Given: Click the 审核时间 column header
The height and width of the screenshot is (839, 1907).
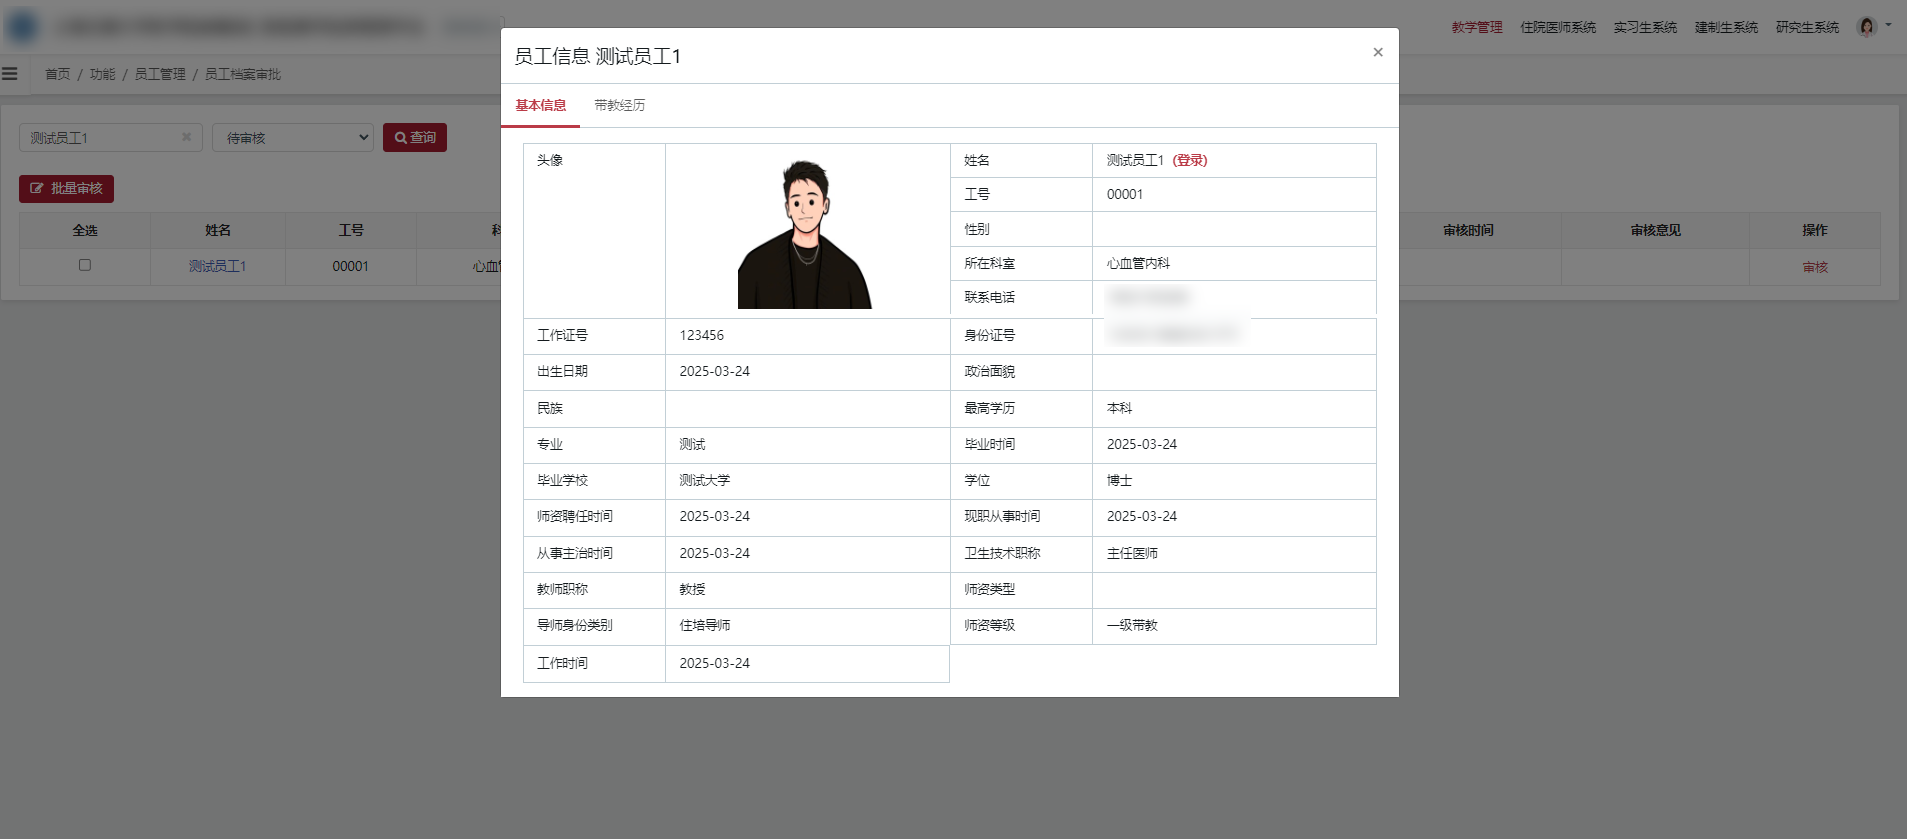Looking at the screenshot, I should click(1468, 230).
